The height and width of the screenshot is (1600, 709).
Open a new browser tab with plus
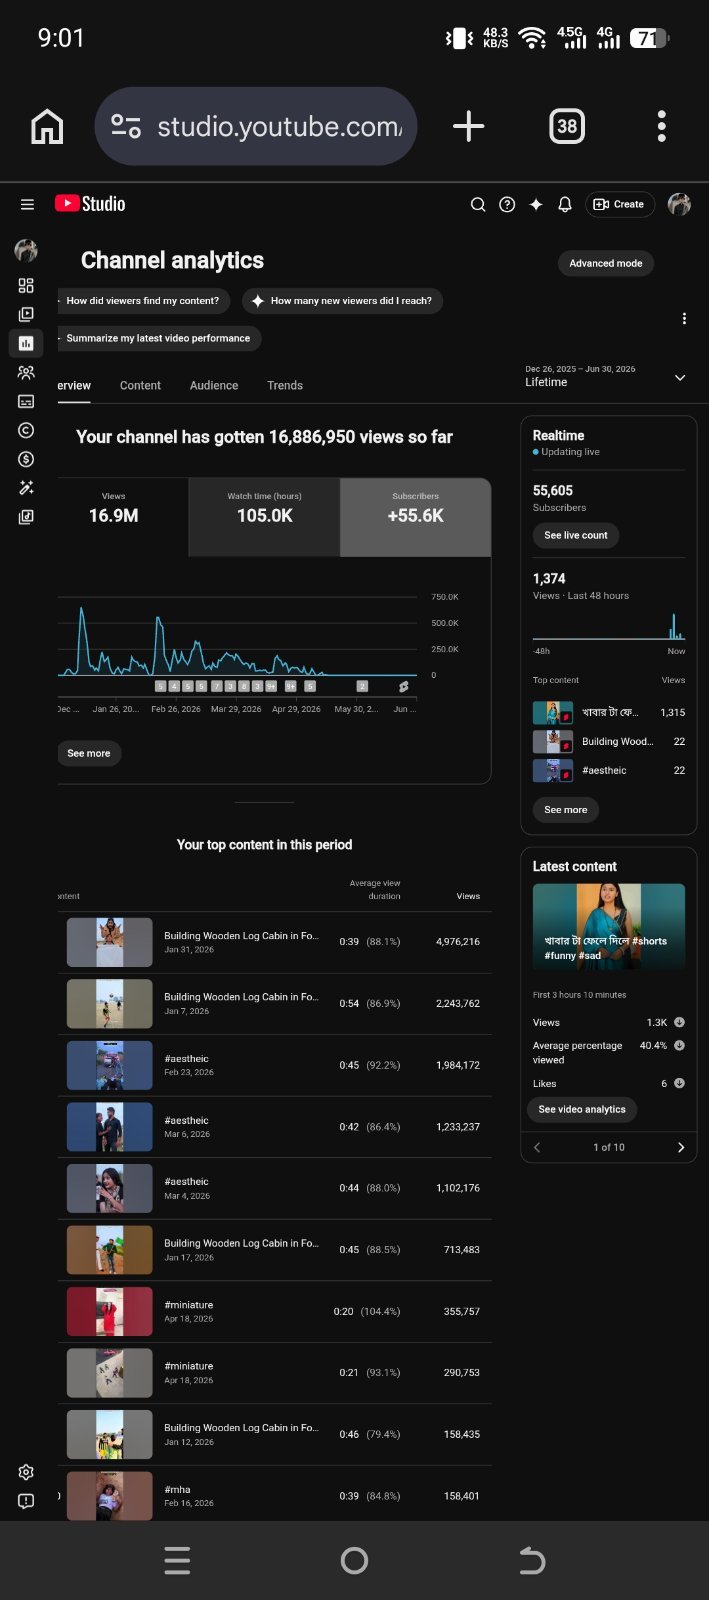pos(468,126)
